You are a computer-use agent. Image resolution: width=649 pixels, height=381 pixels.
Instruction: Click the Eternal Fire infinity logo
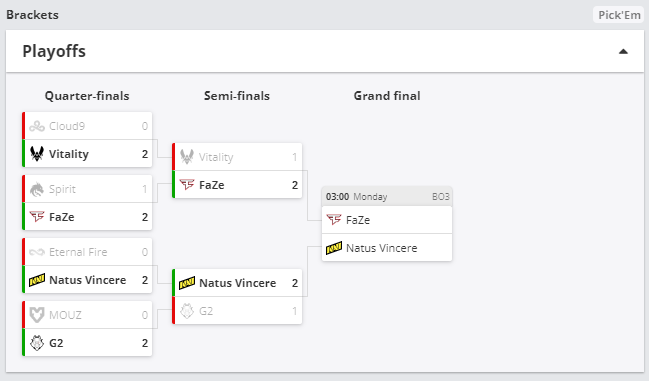(37, 252)
